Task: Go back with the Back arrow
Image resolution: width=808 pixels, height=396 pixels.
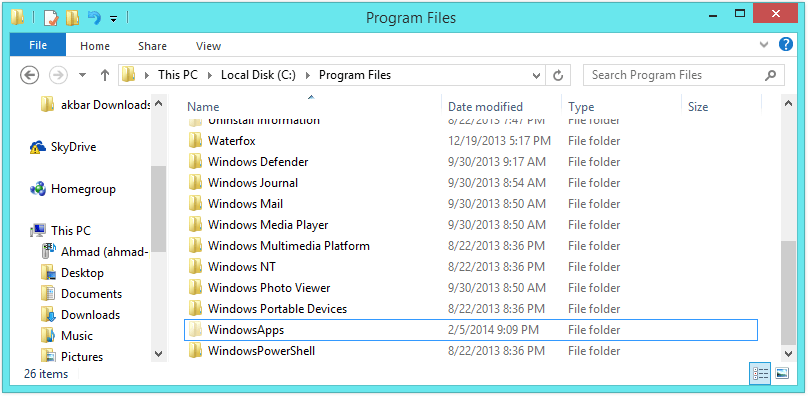Action: click(29, 75)
